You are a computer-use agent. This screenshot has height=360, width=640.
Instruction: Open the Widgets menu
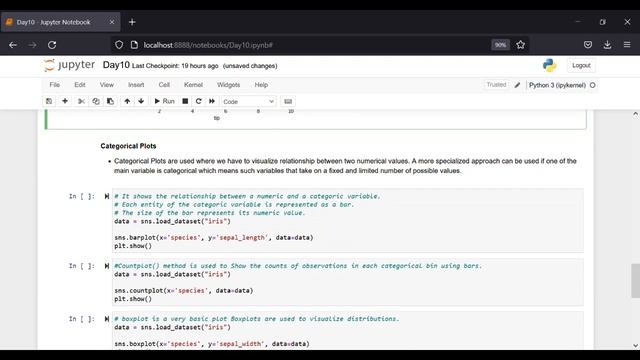[229, 85]
